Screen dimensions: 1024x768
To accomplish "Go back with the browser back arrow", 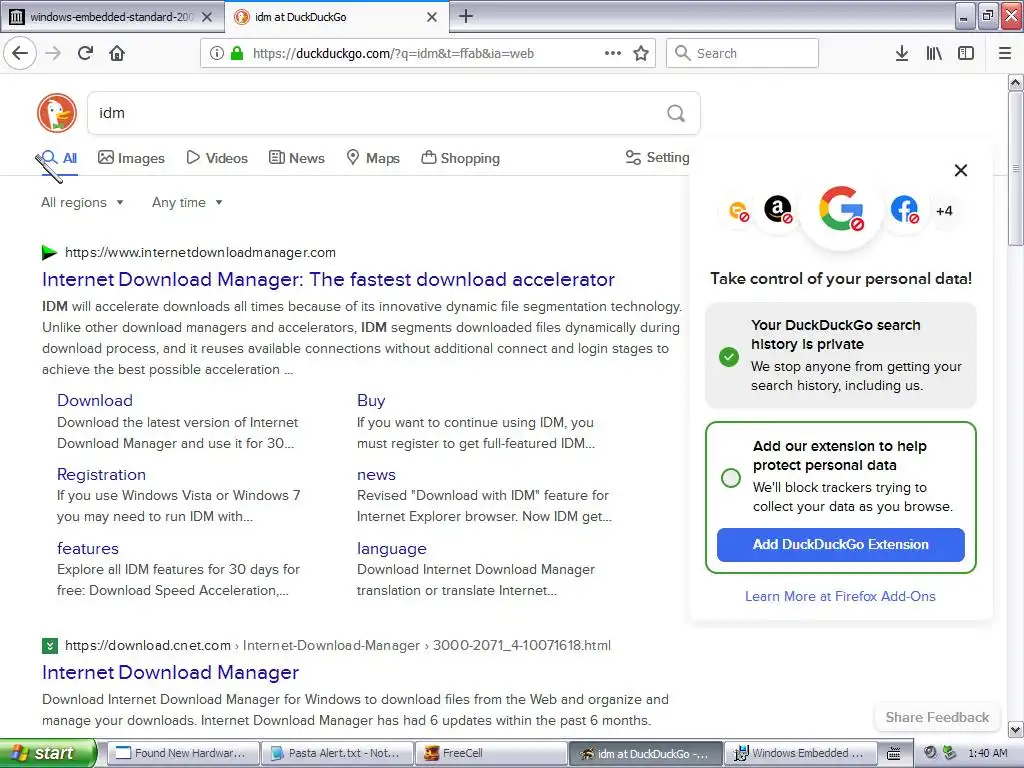I will [x=20, y=53].
